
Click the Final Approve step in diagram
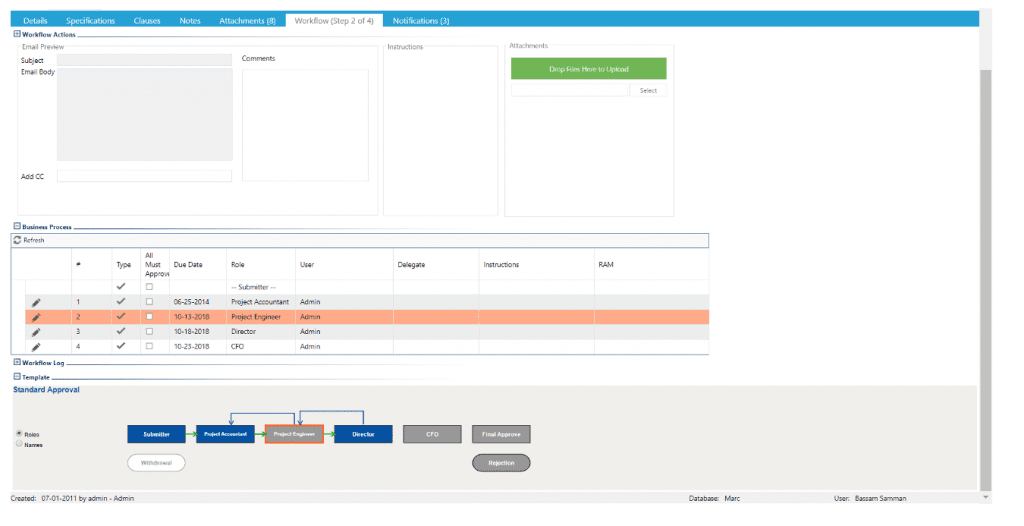(502, 434)
